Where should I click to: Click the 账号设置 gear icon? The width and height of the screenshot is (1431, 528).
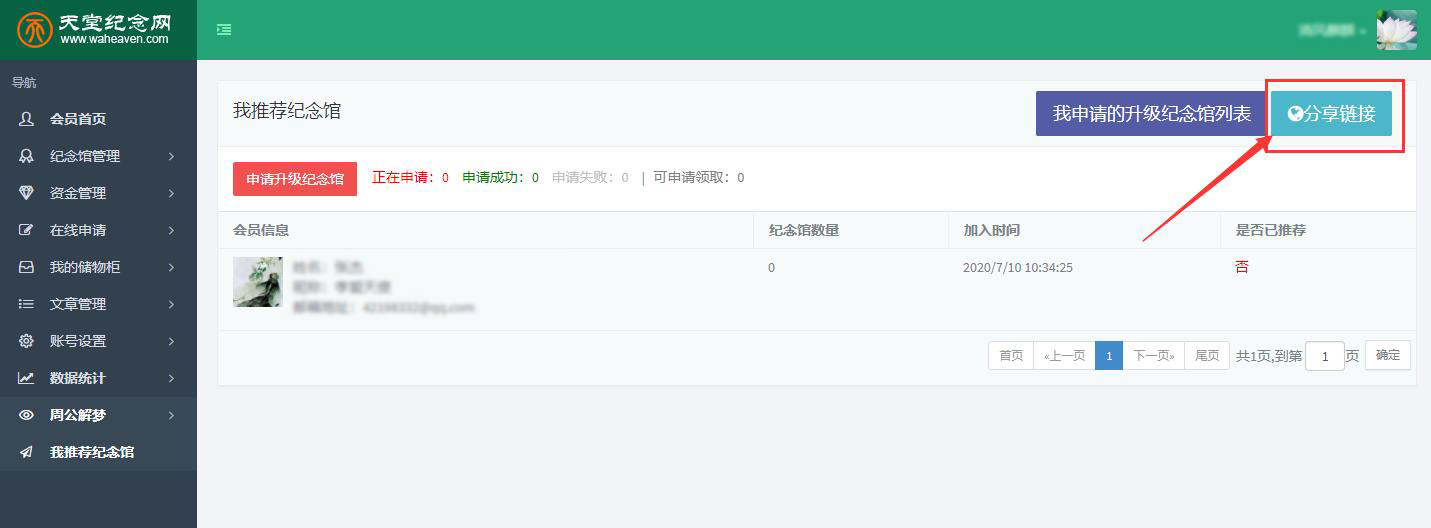click(x=27, y=341)
